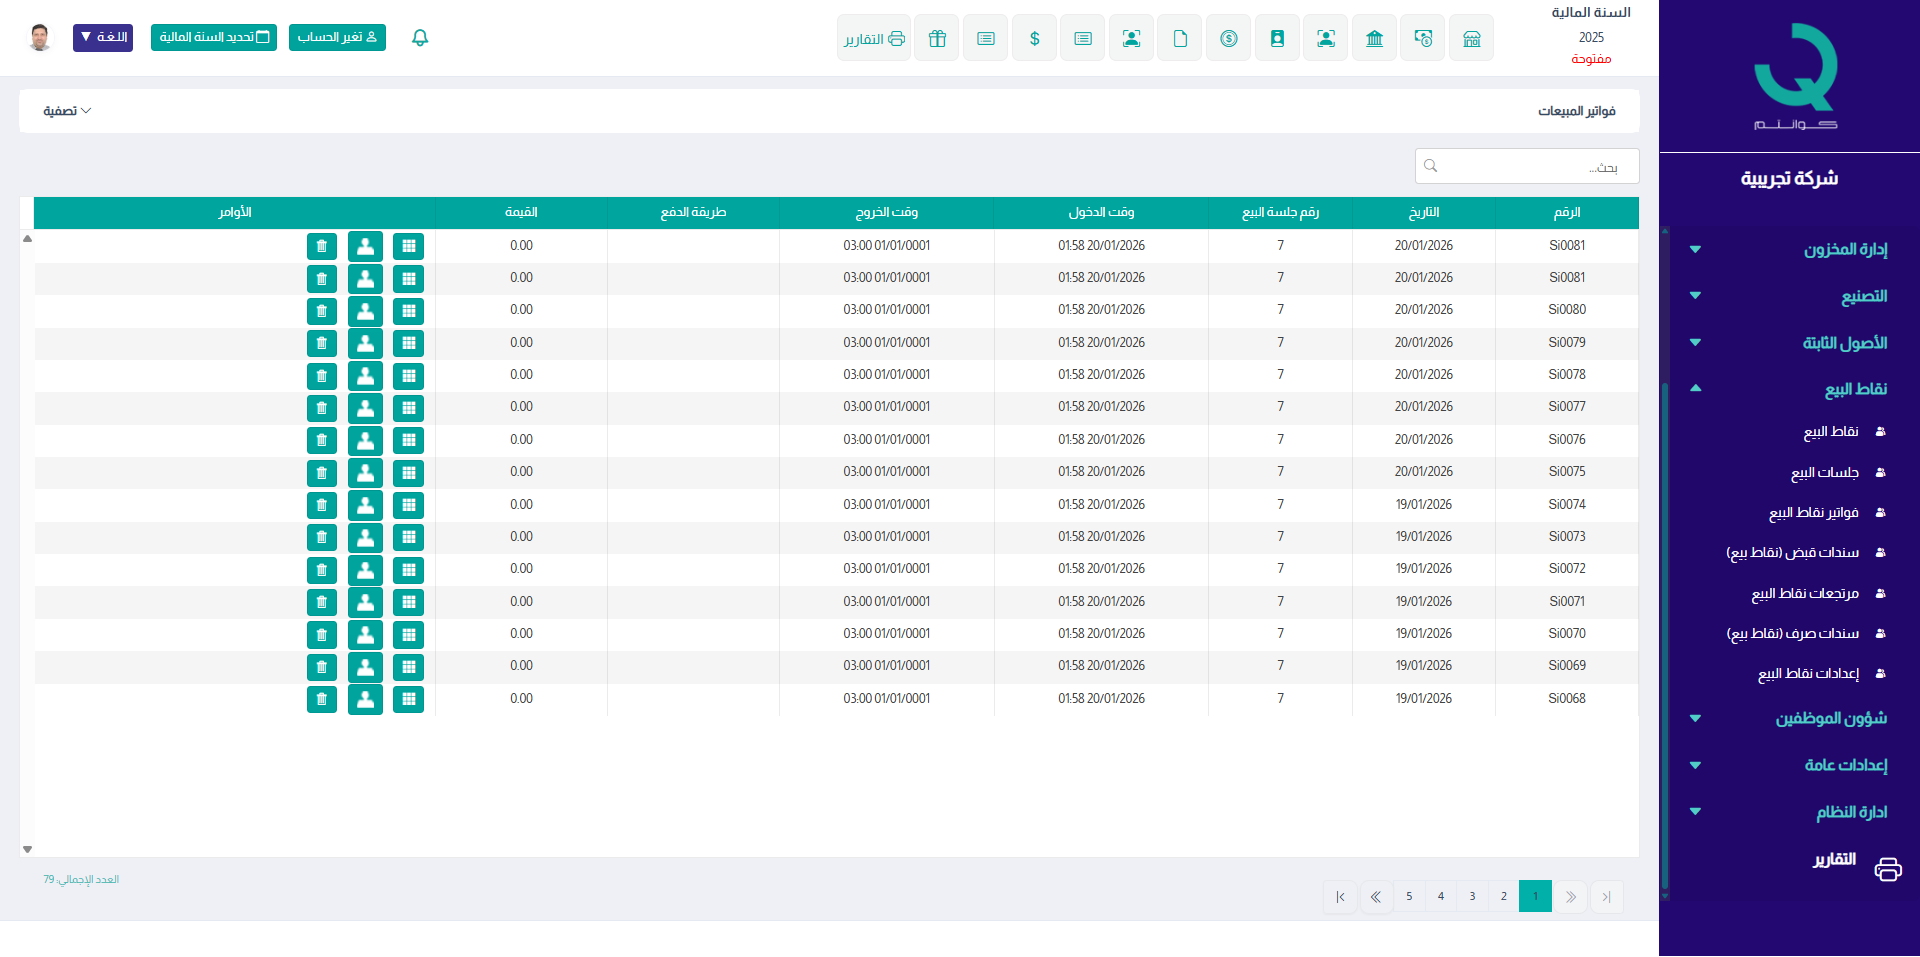The height and width of the screenshot is (957, 1920).
Task: Delete invoice Si0080 using trash icon
Action: (321, 311)
